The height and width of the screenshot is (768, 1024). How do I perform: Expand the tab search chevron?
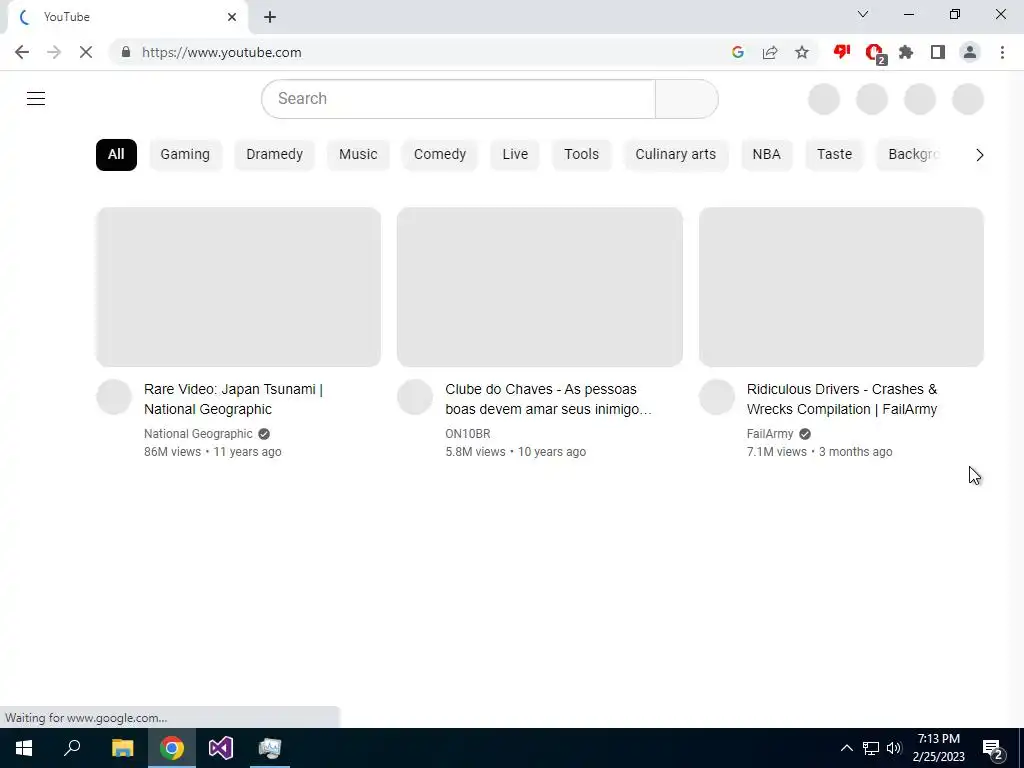863,14
